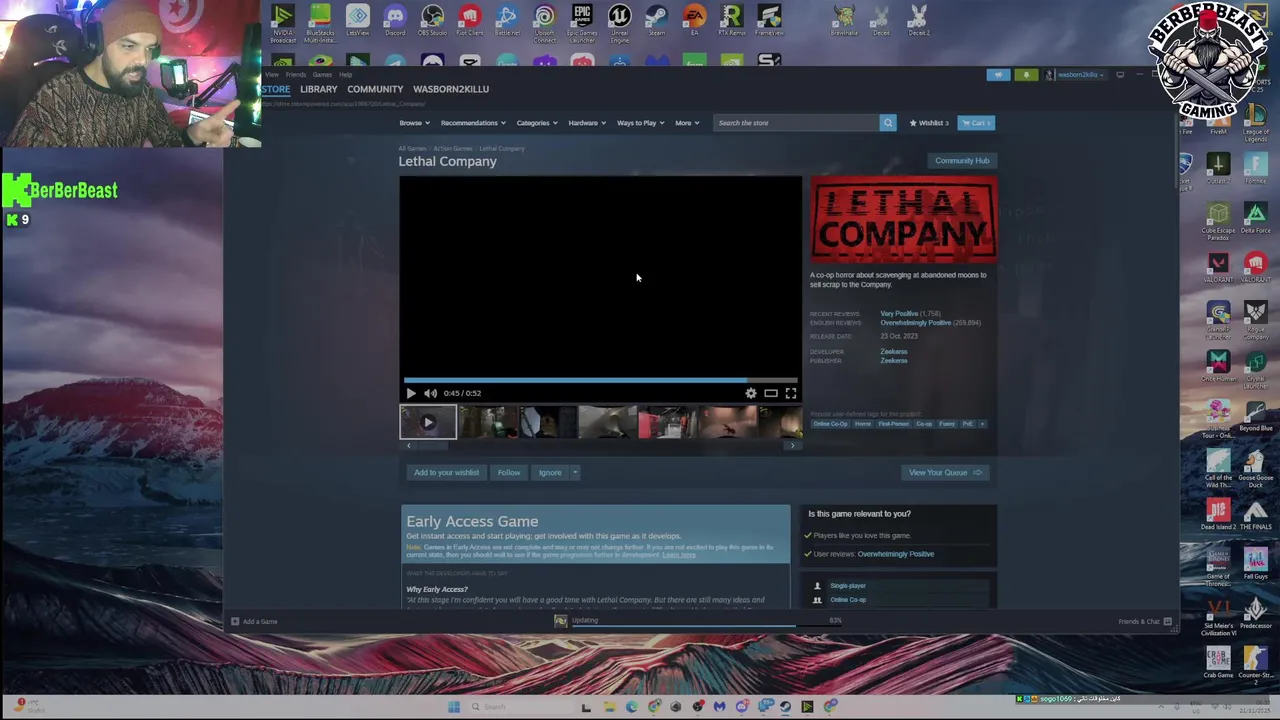Open the EA app desktop icon
This screenshot has width=1280, height=720.
click(694, 20)
